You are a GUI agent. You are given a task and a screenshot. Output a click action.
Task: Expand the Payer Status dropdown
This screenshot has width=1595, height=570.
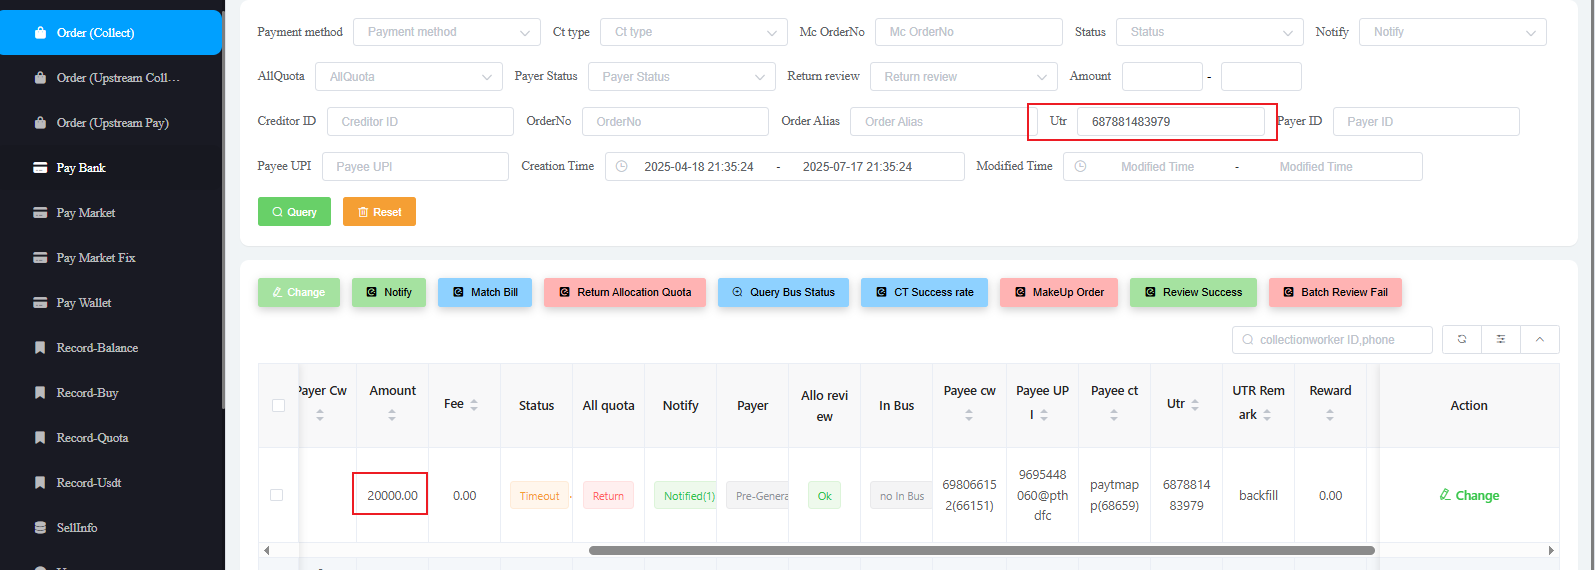pyautogui.click(x=681, y=77)
